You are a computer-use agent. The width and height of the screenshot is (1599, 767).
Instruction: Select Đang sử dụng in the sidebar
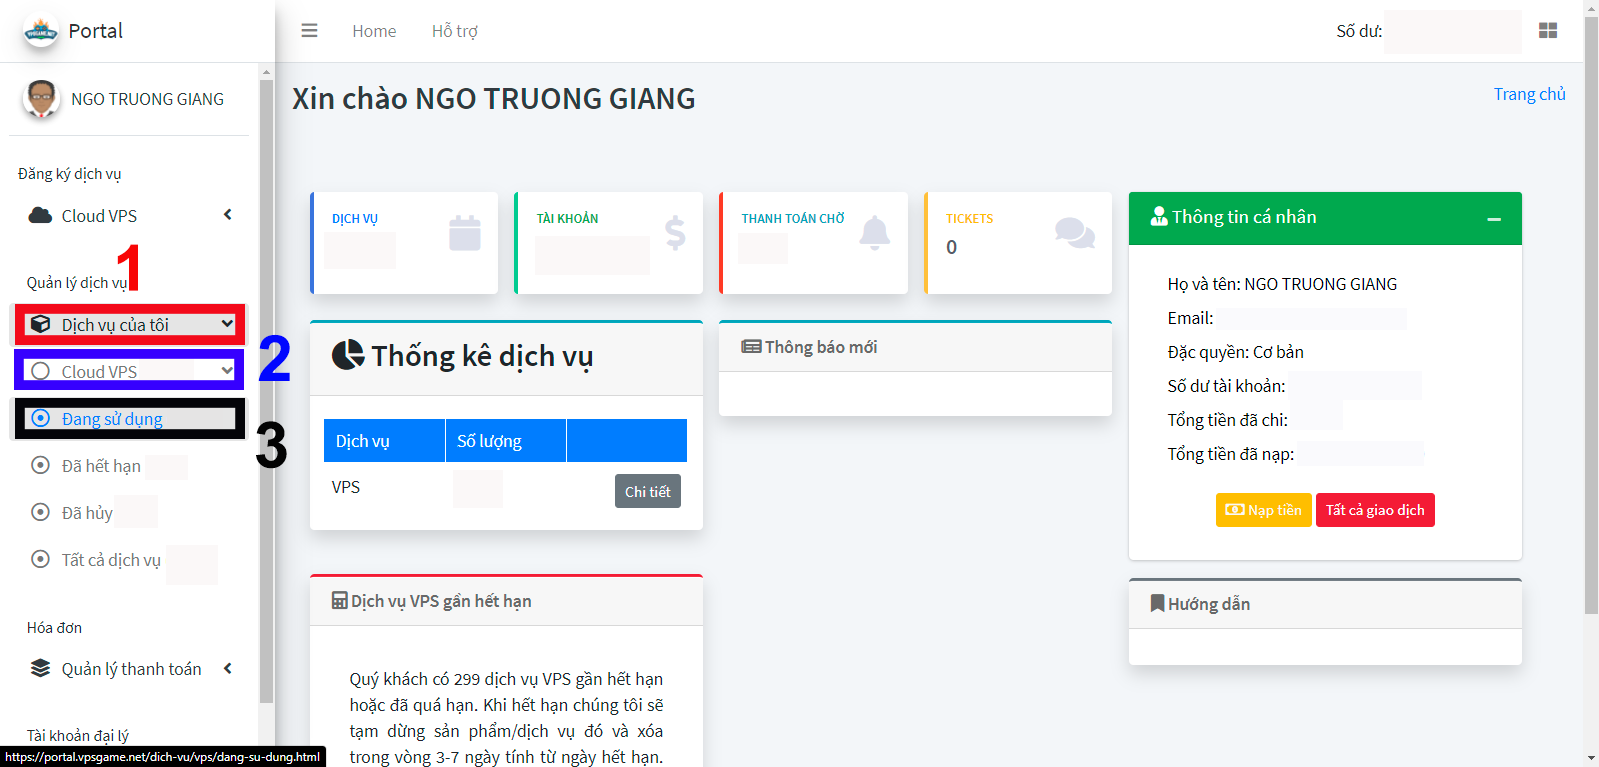pyautogui.click(x=112, y=419)
